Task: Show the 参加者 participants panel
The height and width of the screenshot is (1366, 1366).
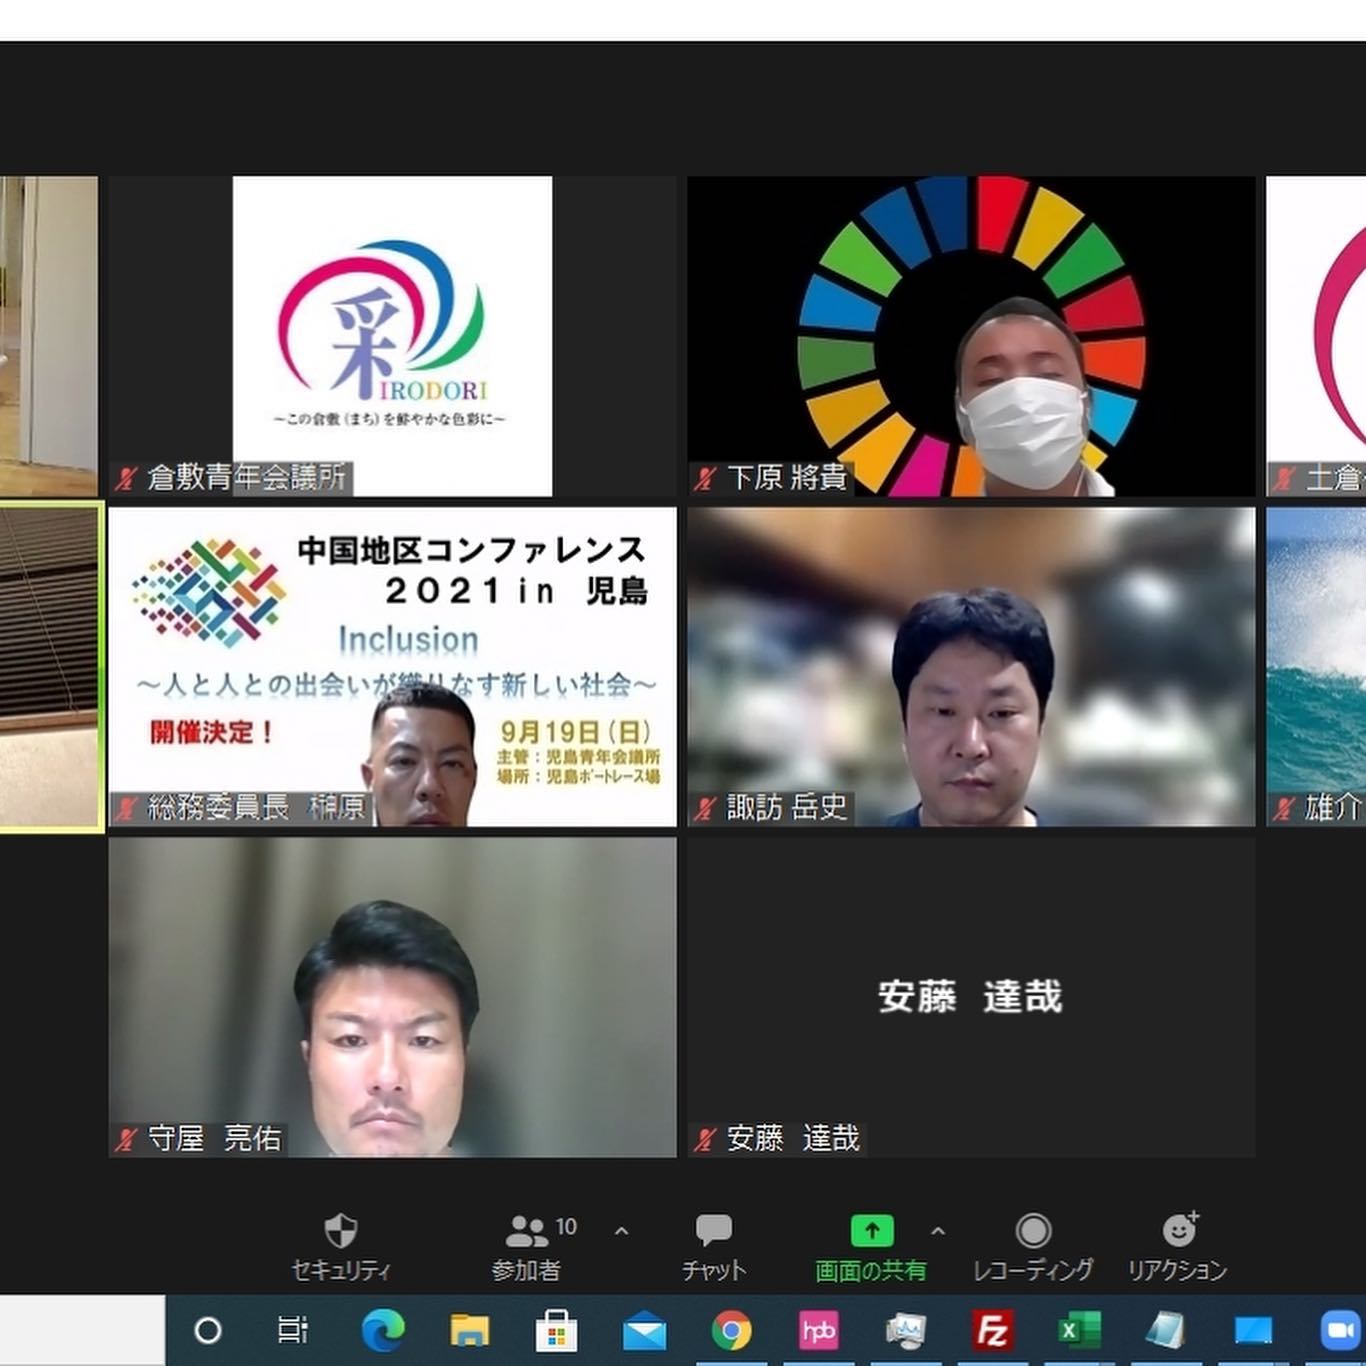Action: [x=527, y=1232]
